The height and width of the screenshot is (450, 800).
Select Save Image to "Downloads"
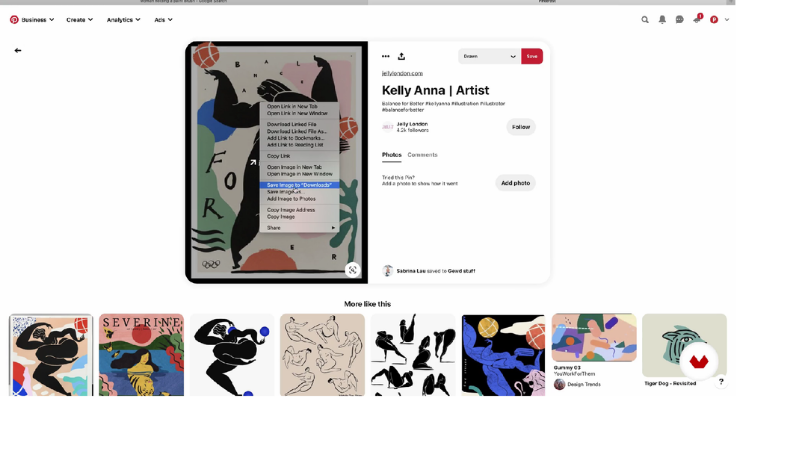tap(299, 185)
